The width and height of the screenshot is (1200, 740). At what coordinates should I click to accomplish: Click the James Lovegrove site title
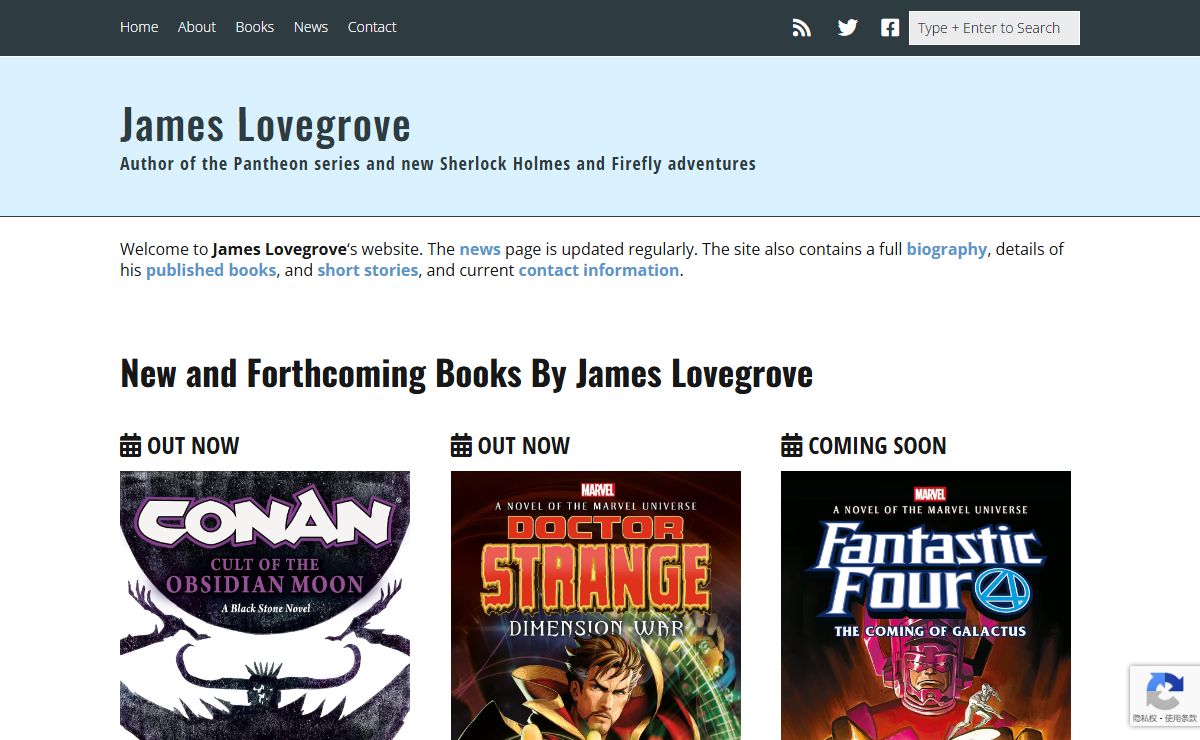coord(265,124)
